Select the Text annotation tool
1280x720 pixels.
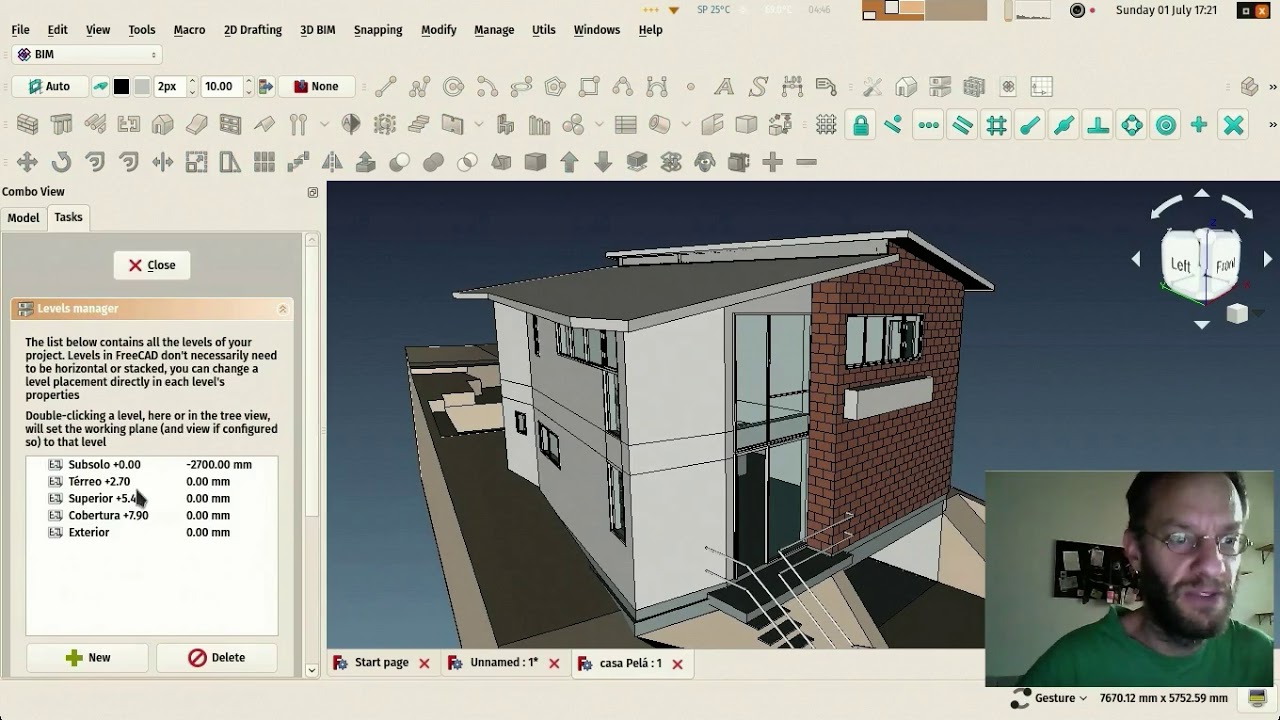[x=723, y=87]
